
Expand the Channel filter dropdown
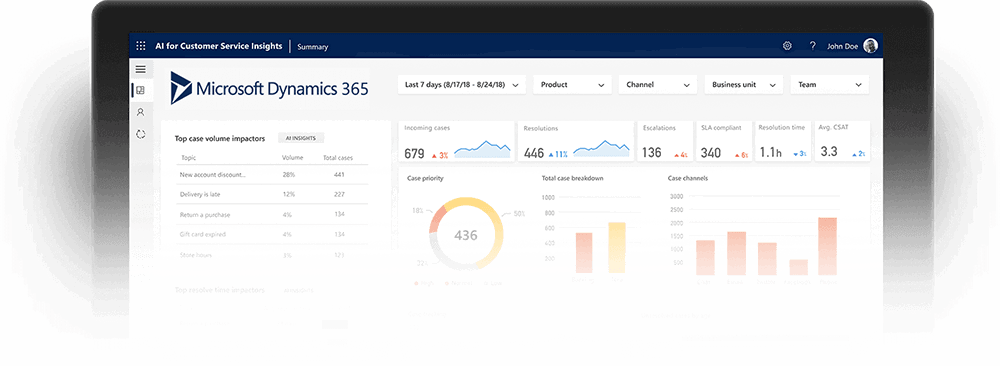pos(658,85)
